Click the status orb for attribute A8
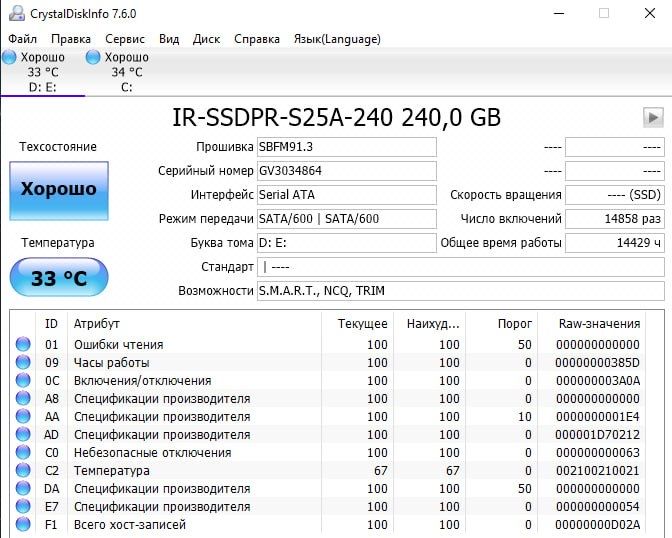Viewport: 672px width, 538px height. pyautogui.click(x=23, y=398)
